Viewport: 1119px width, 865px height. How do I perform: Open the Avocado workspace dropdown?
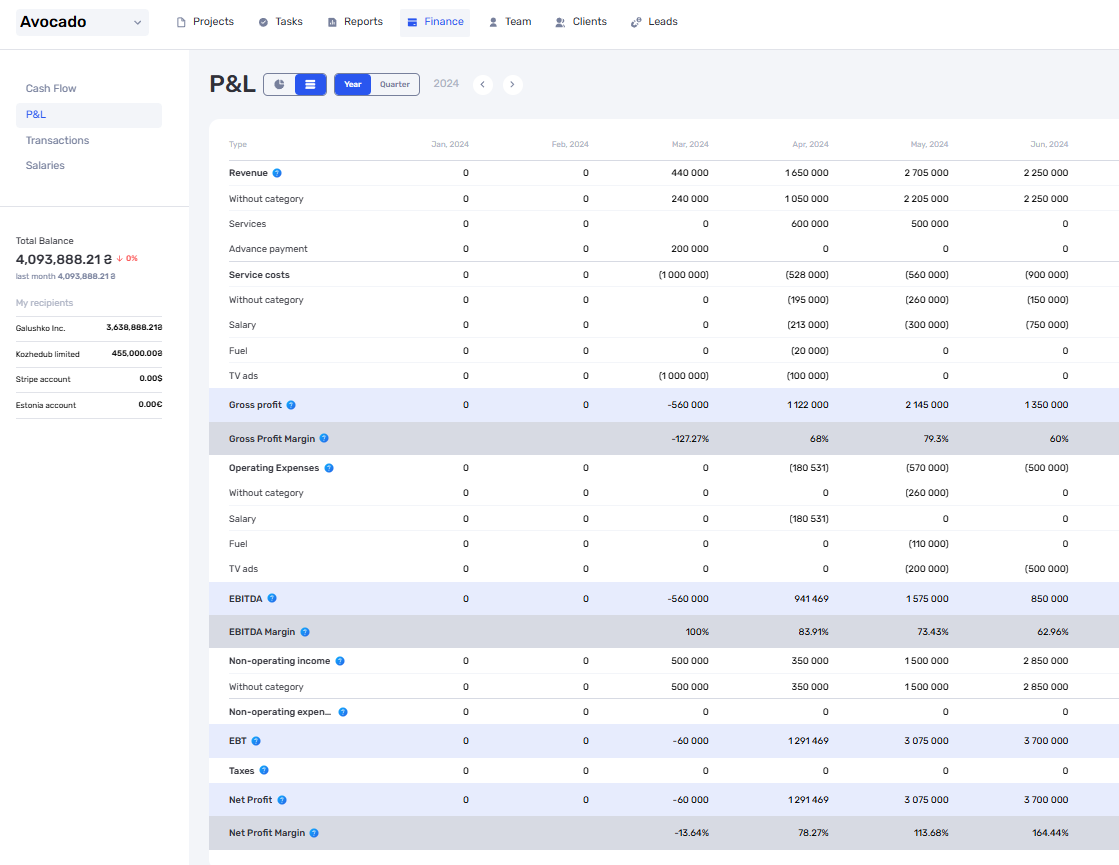pyautogui.click(x=82, y=22)
